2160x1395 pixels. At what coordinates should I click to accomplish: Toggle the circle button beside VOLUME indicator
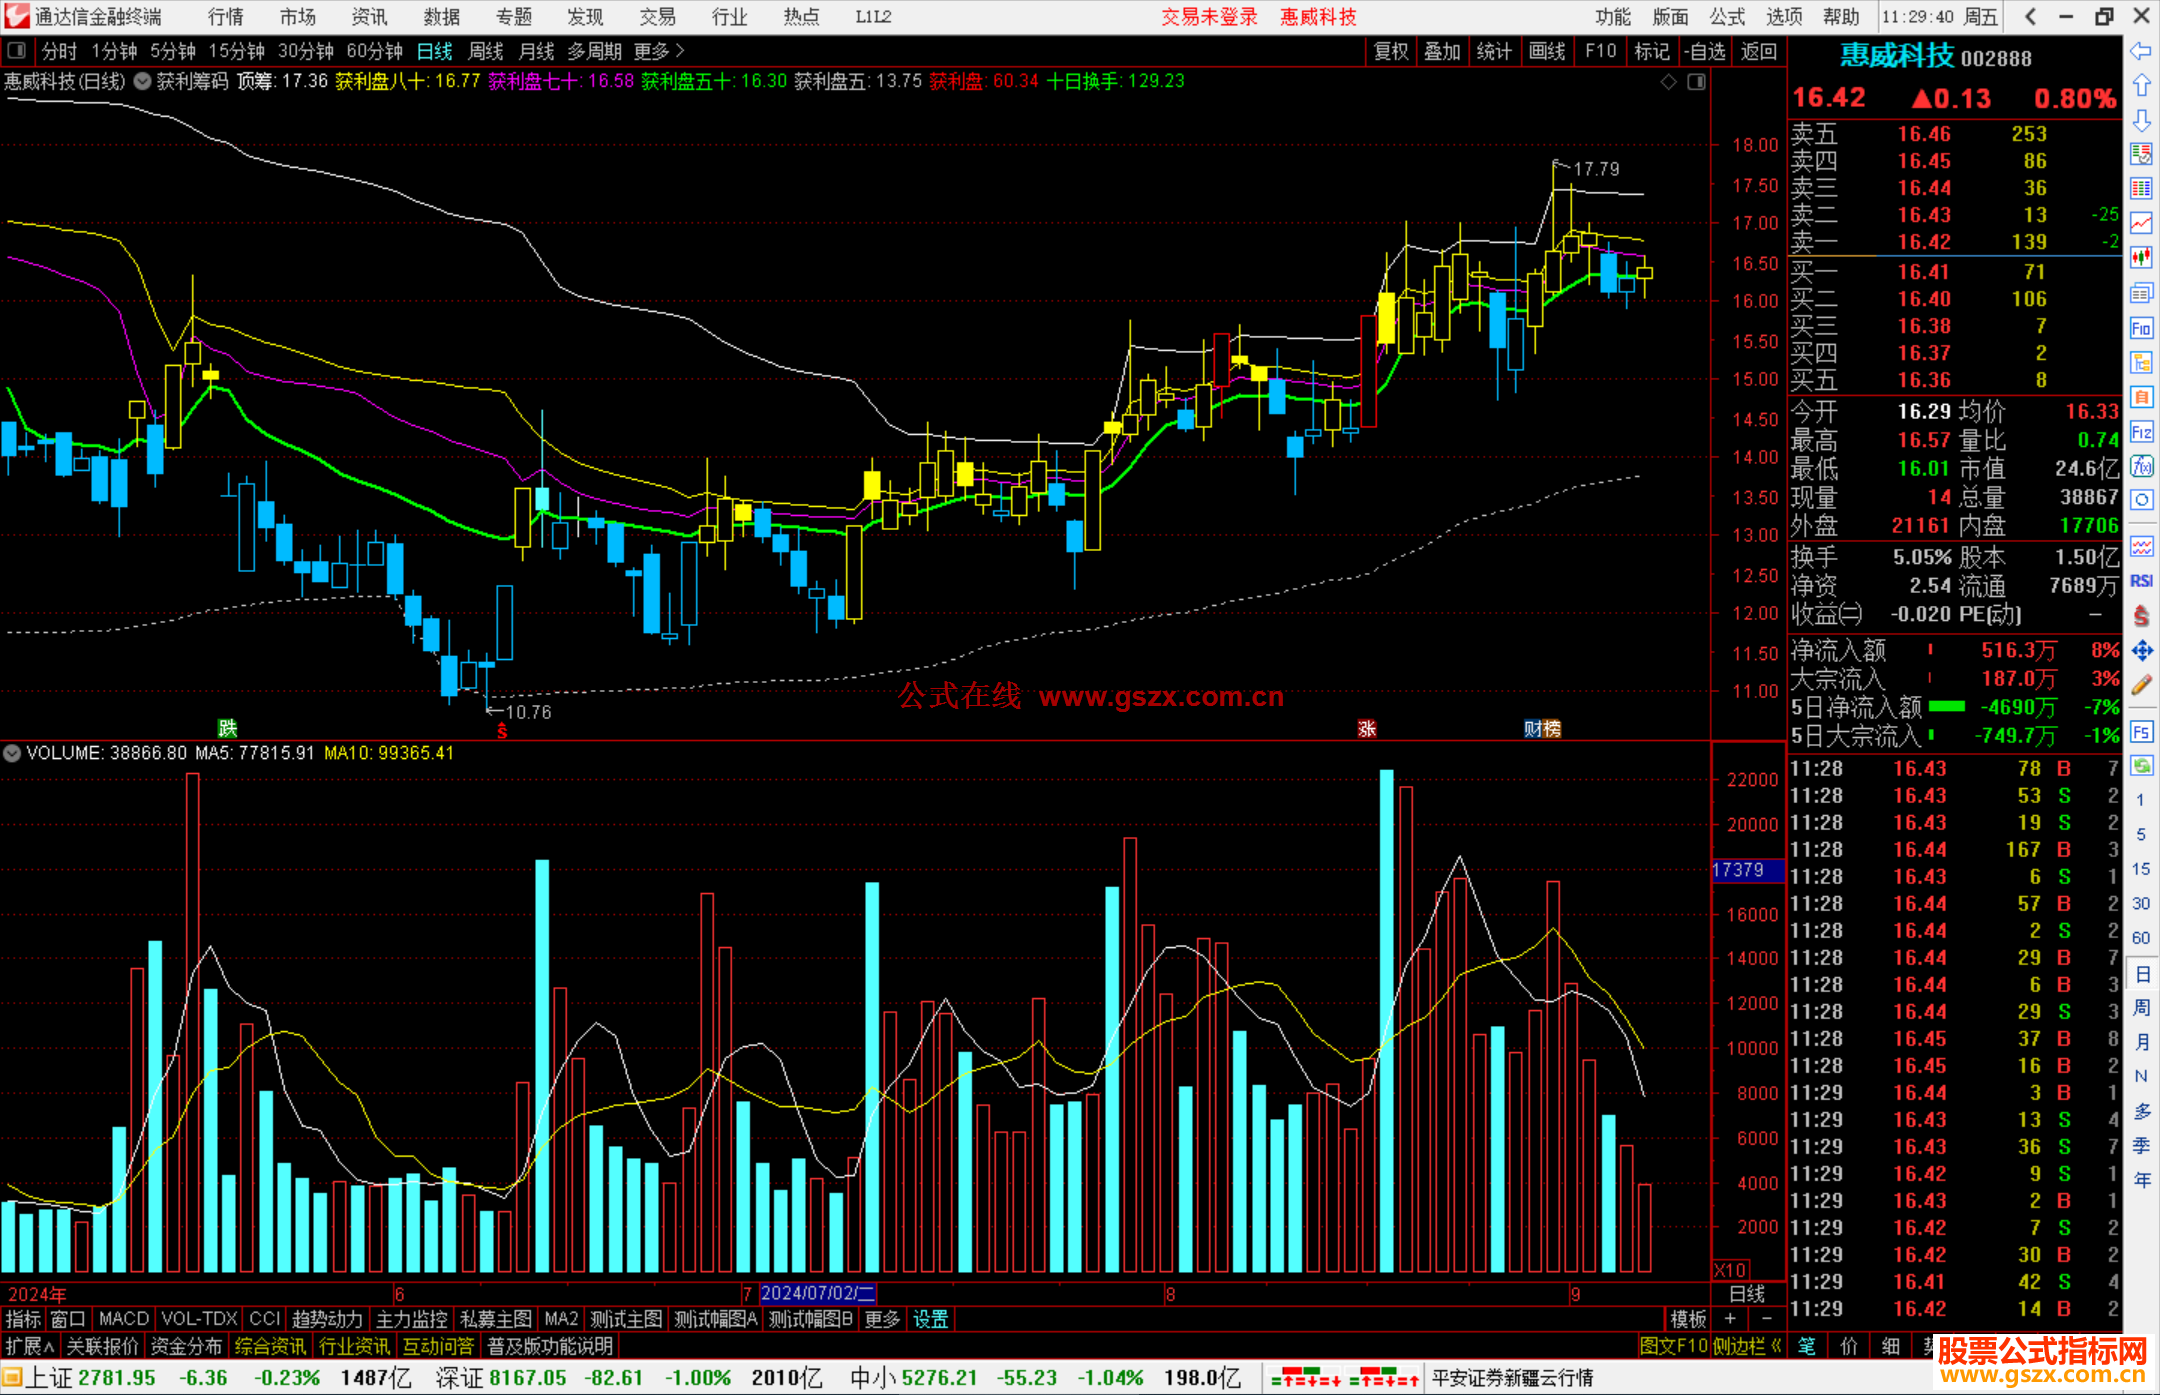pyautogui.click(x=12, y=753)
